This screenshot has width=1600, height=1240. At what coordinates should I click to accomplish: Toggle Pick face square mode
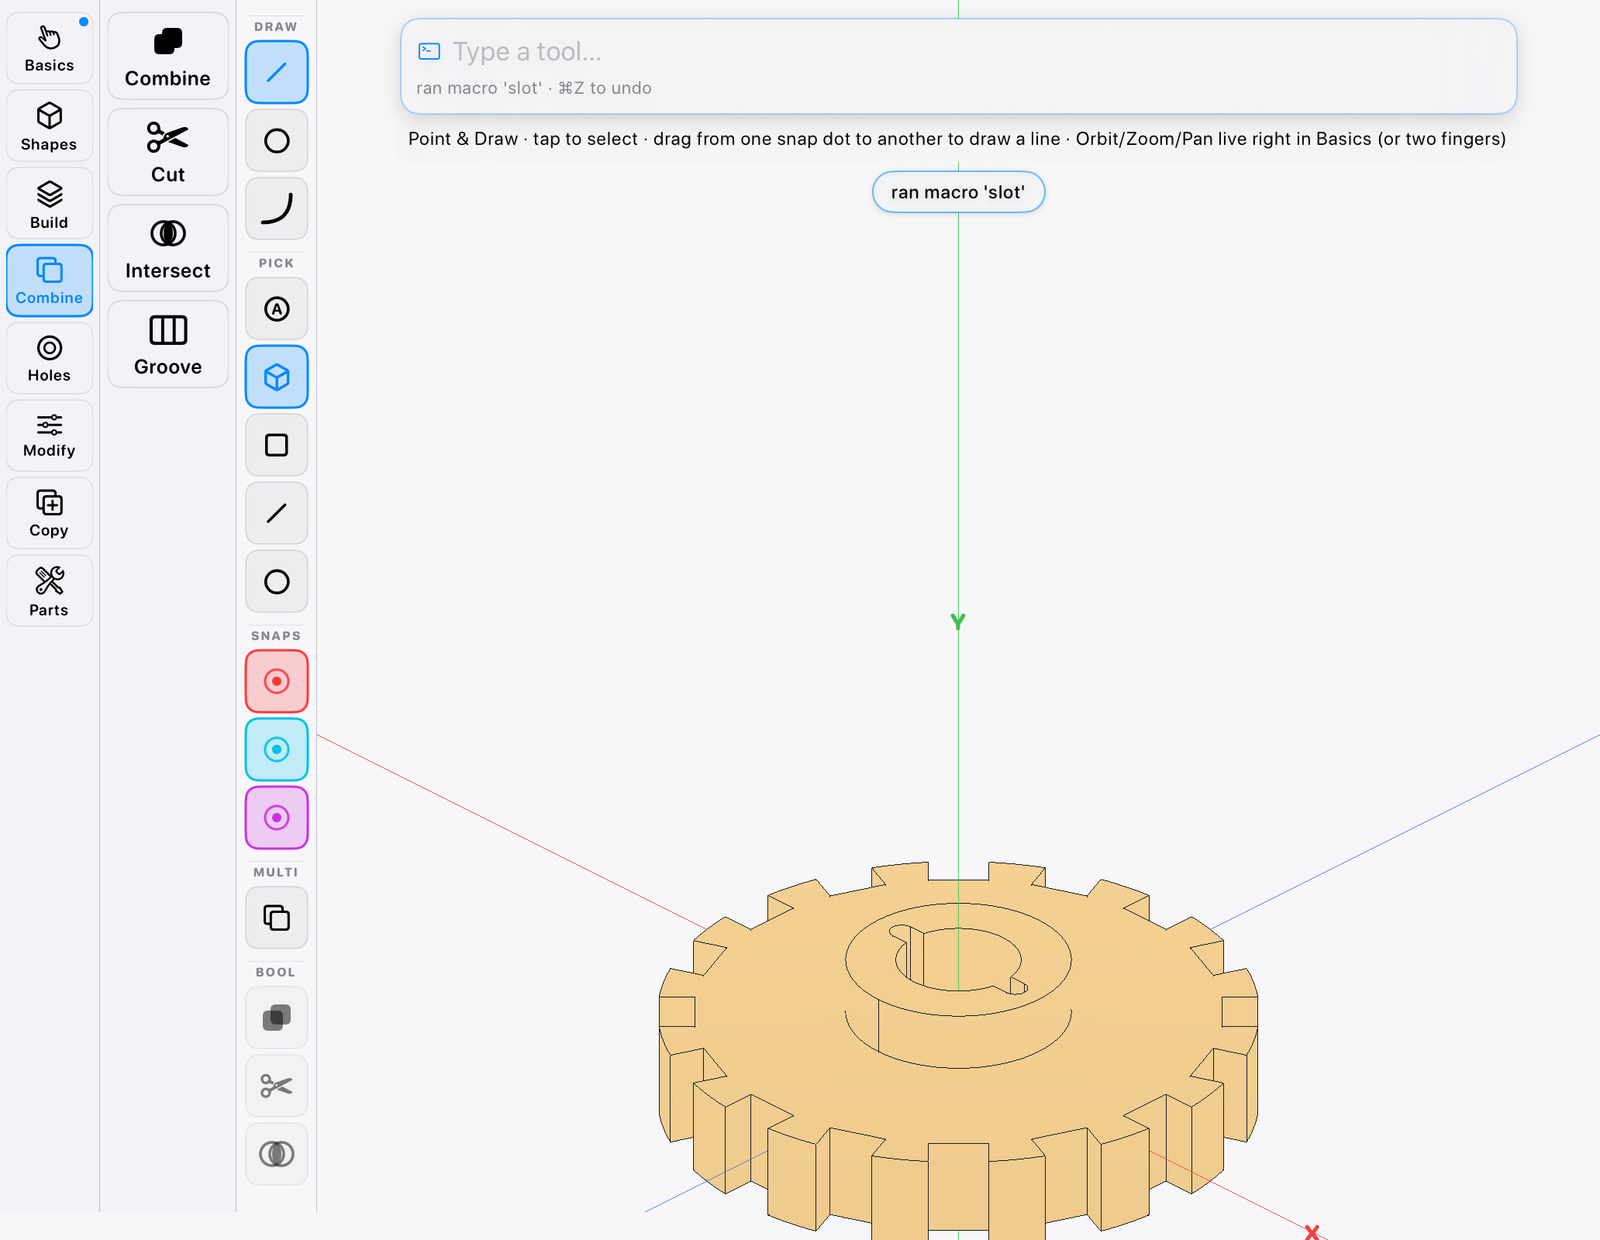pos(277,445)
